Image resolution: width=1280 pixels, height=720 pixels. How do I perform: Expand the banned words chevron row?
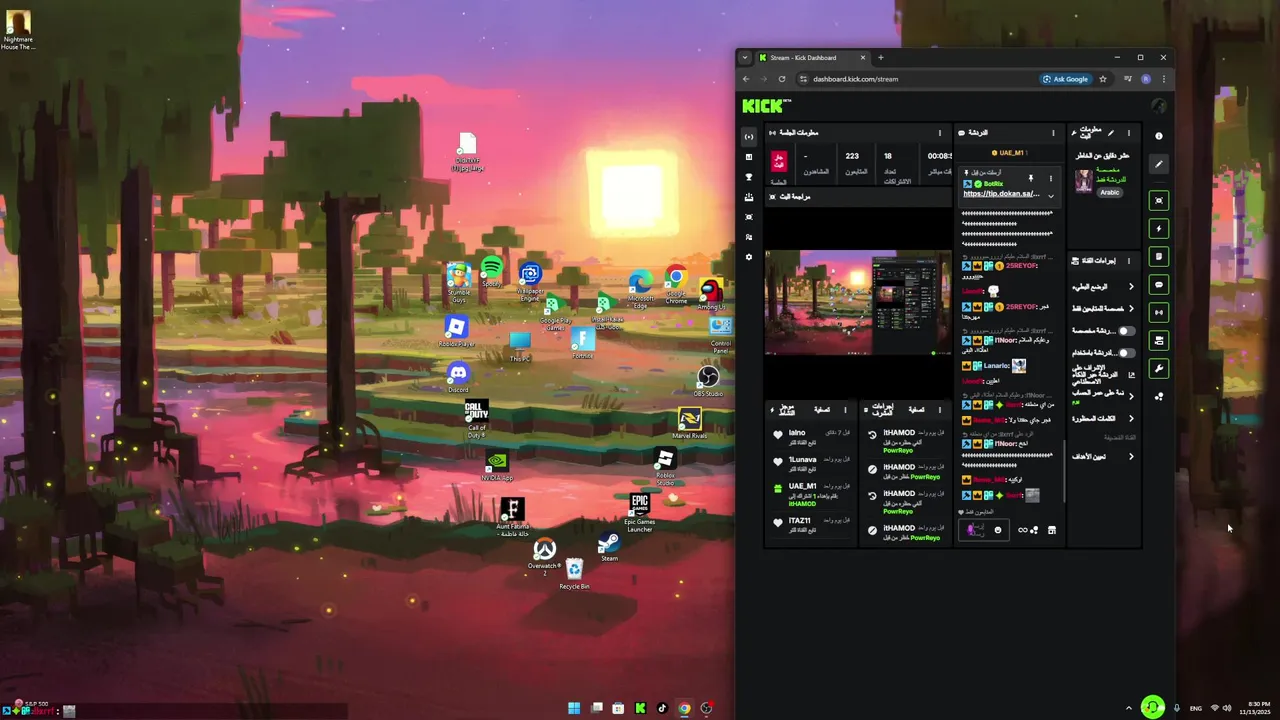coord(1131,418)
